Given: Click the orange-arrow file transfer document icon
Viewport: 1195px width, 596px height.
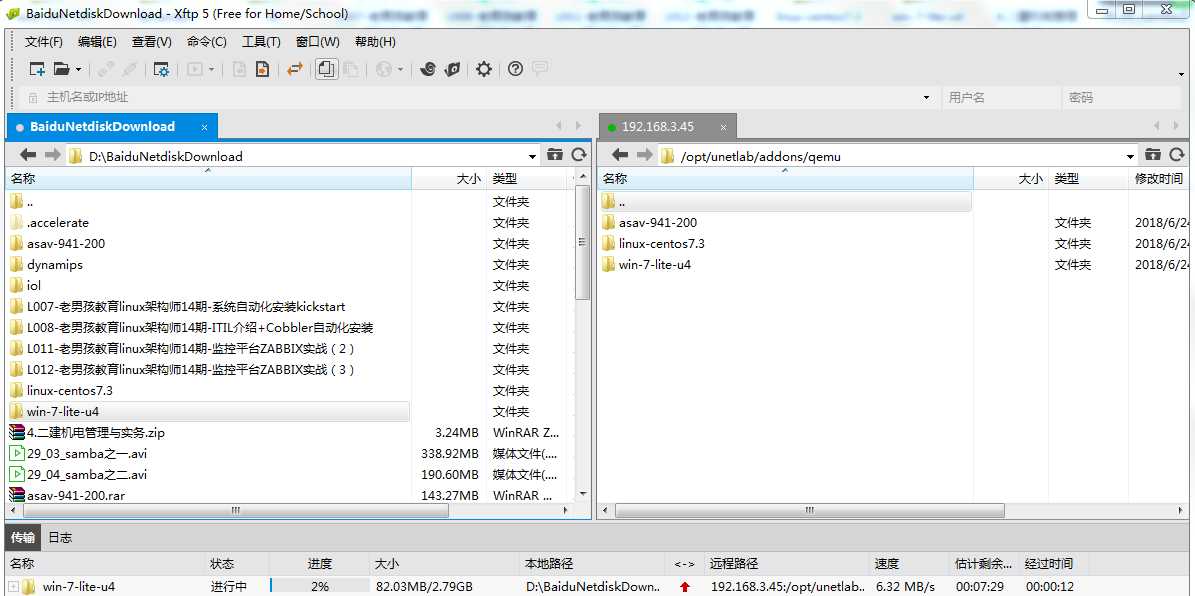Looking at the screenshot, I should pyautogui.click(x=262, y=69).
